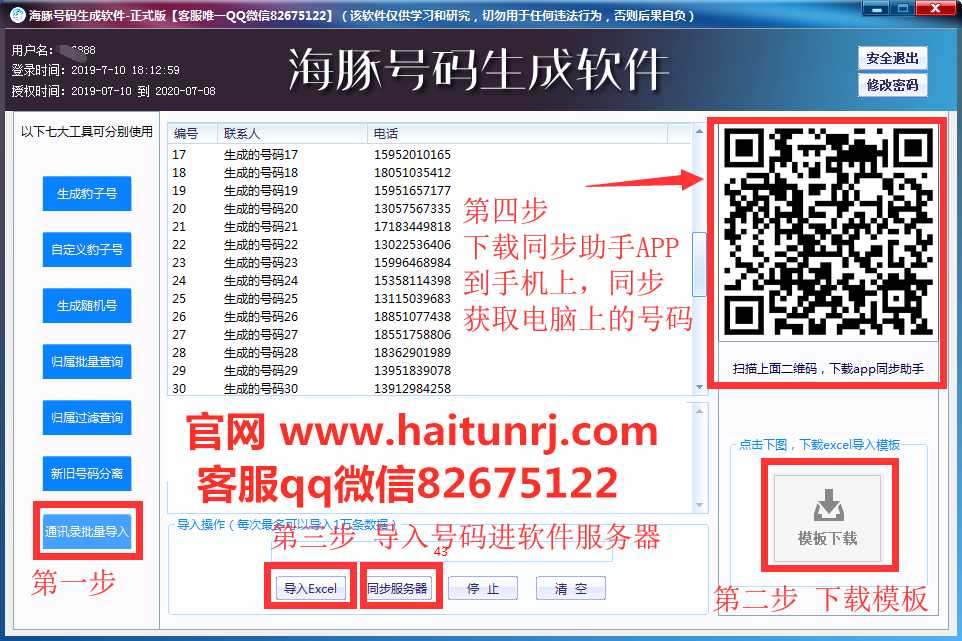Select the 生成随机号 tool
Viewport: 962px width, 641px height.
(x=87, y=305)
